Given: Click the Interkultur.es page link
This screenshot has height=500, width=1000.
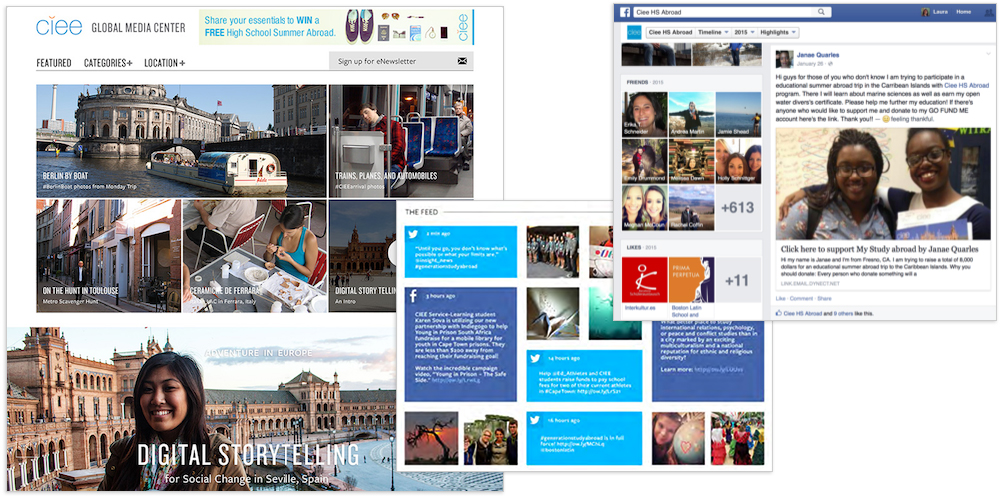Looking at the screenshot, I should click(x=639, y=308).
